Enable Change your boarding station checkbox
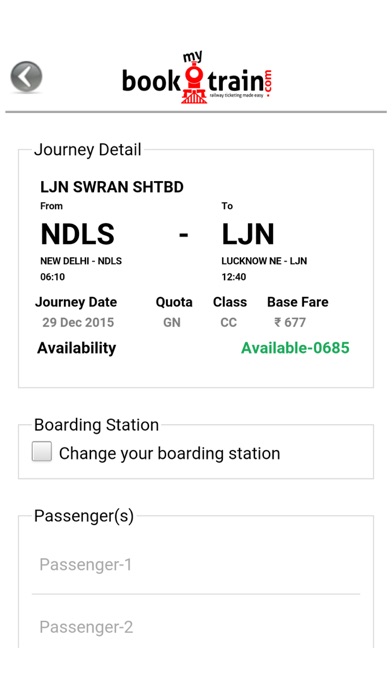 pyautogui.click(x=42, y=451)
